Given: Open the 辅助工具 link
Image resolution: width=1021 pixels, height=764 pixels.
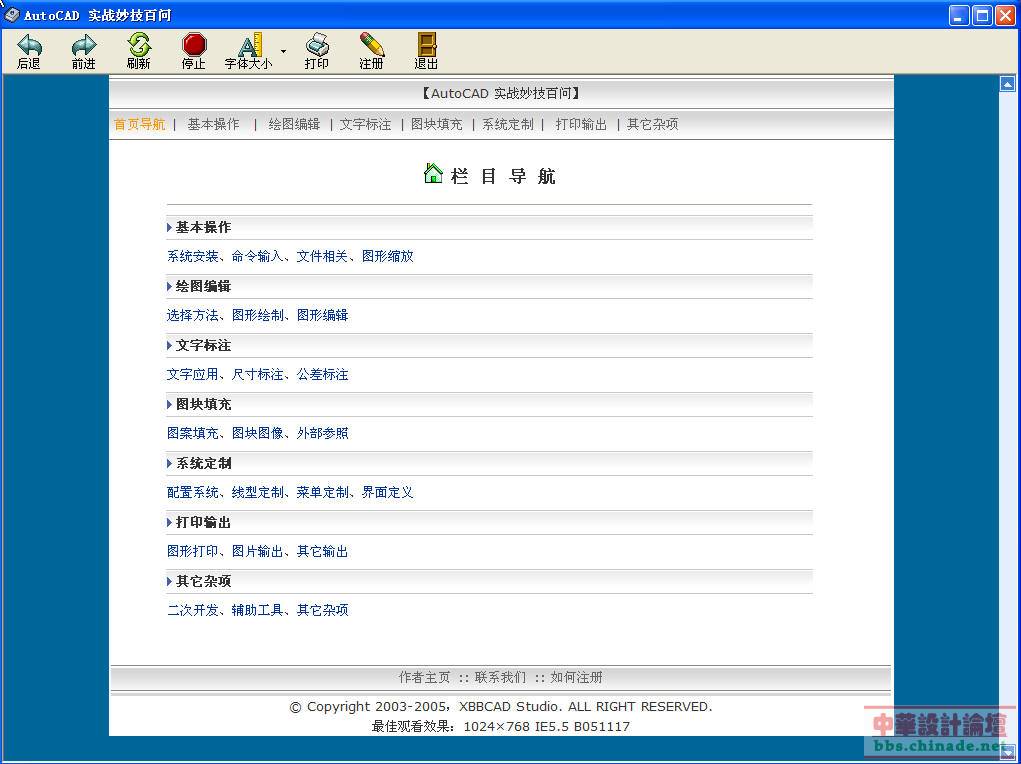Looking at the screenshot, I should (x=257, y=610).
